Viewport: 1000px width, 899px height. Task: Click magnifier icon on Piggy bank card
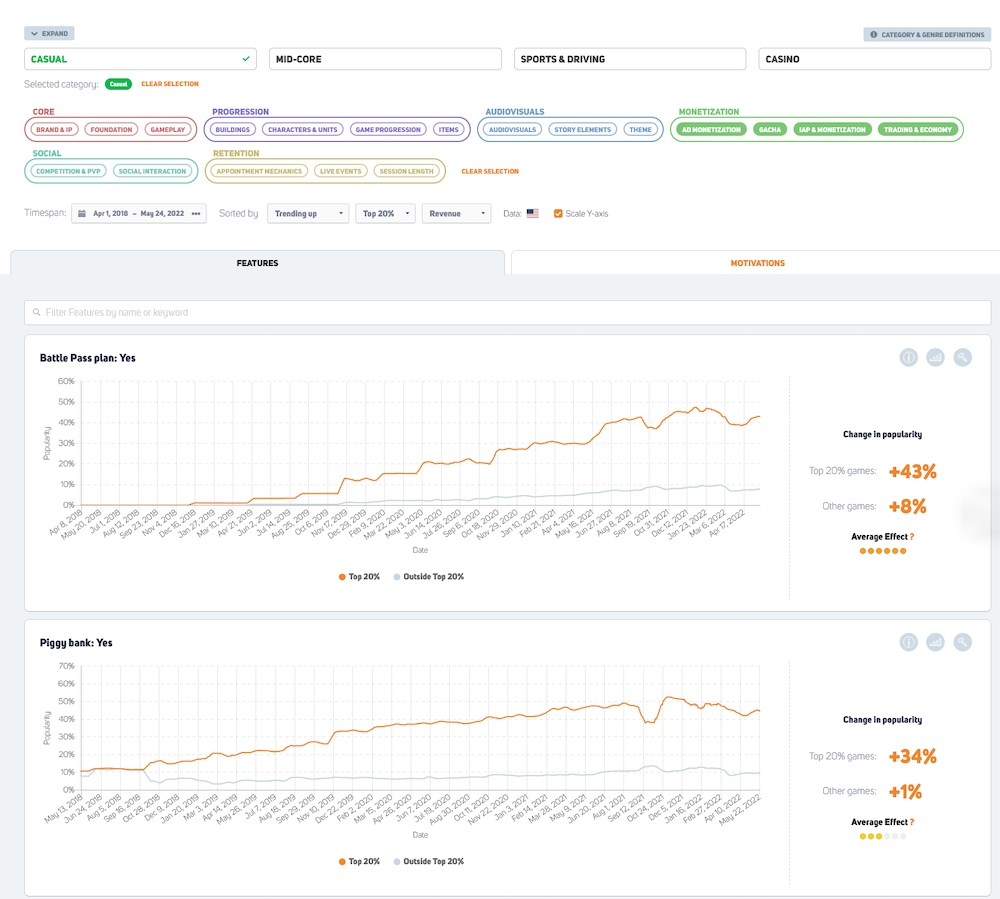962,642
